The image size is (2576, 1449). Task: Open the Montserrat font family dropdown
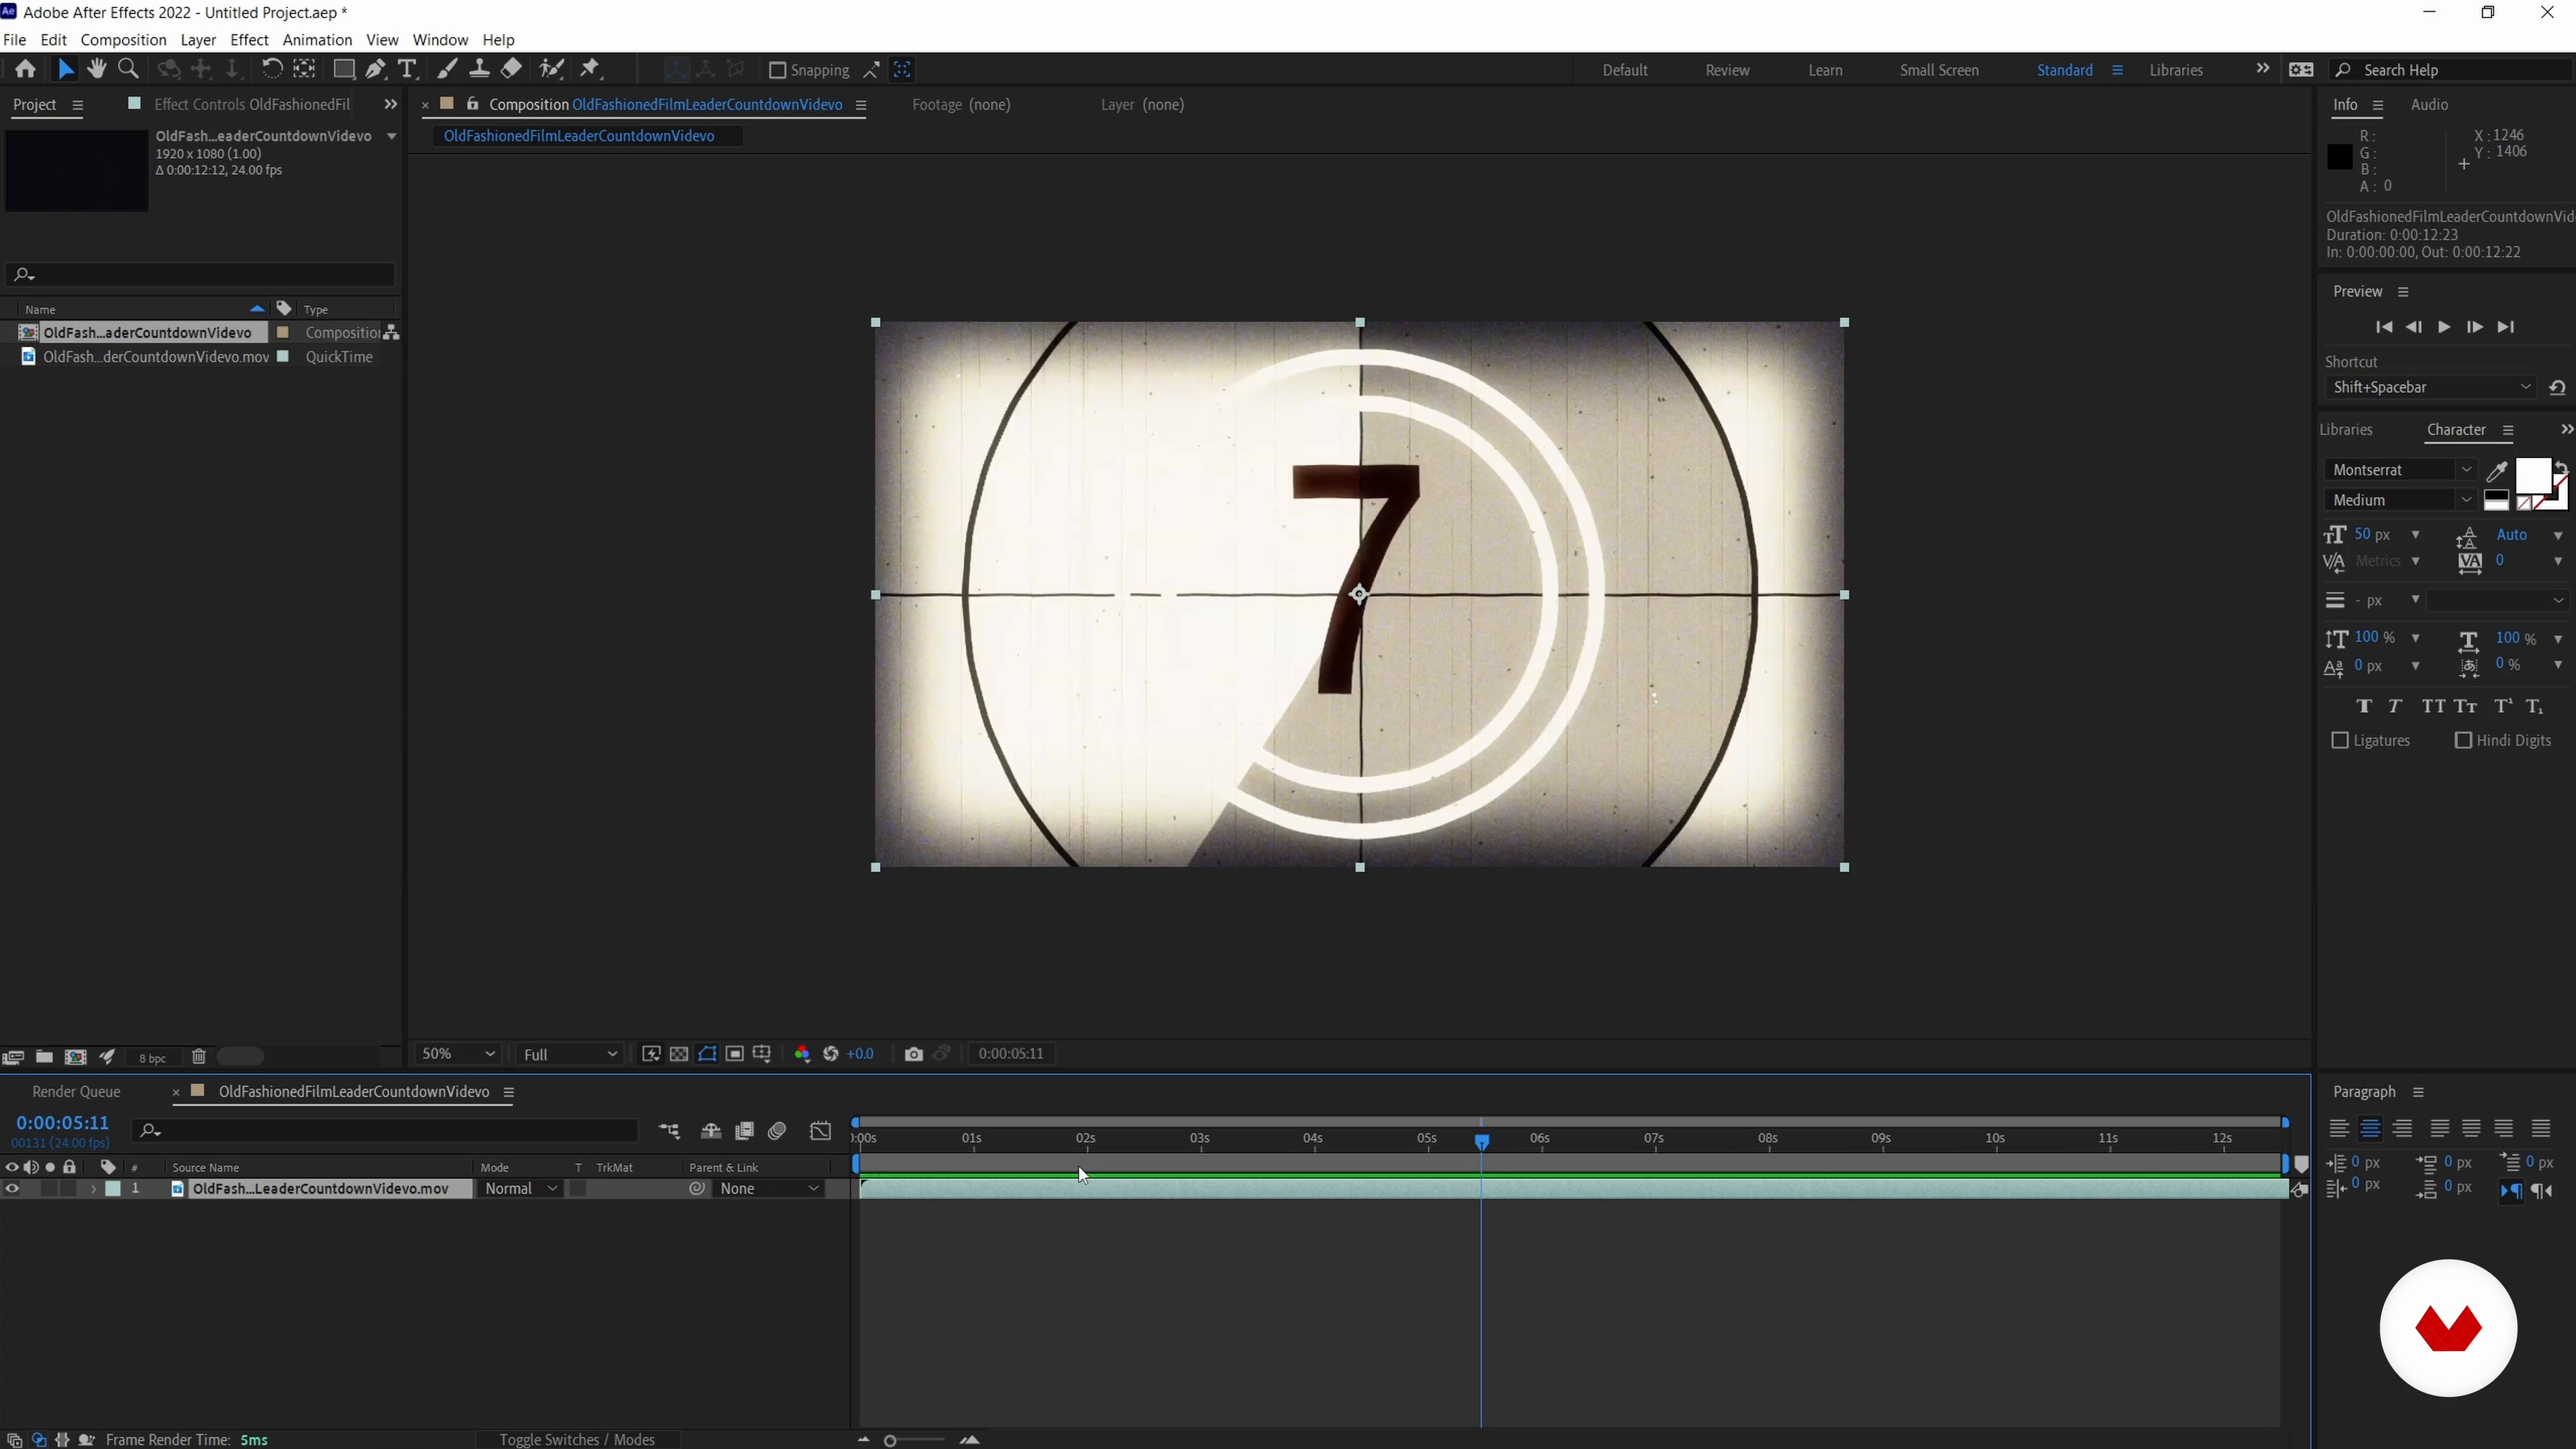click(x=2400, y=470)
